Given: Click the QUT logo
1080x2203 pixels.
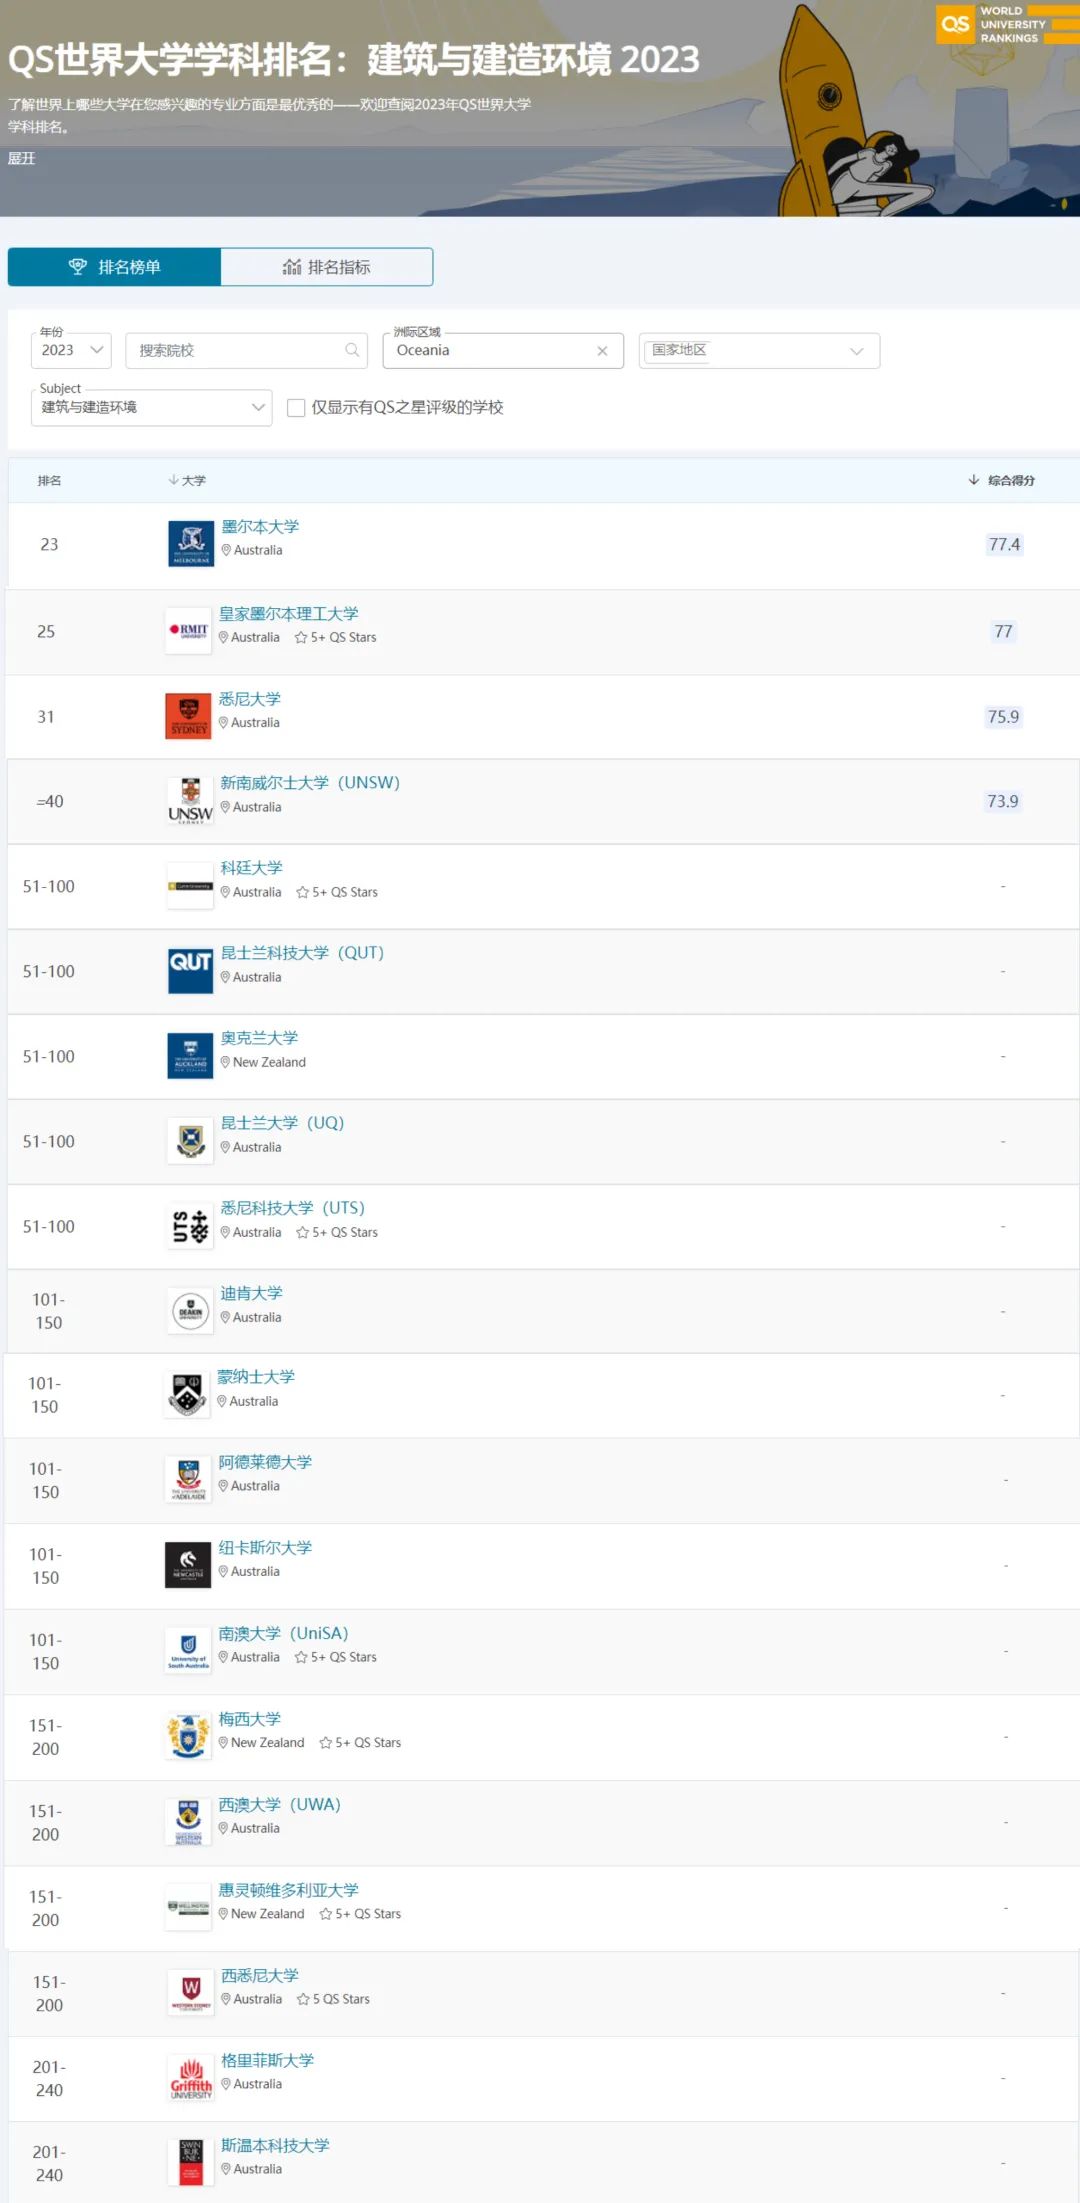Looking at the screenshot, I should 190,971.
